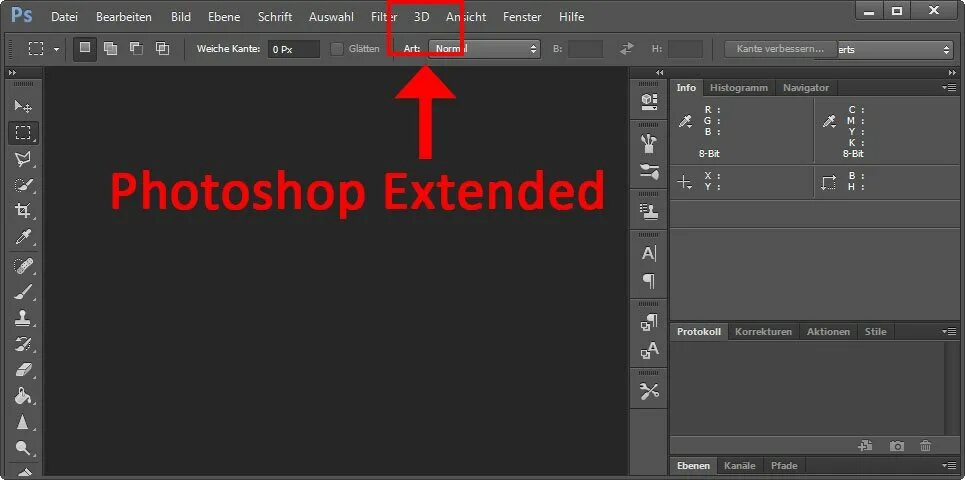Open the 3D cube panel icon
Image resolution: width=965 pixels, height=480 pixels.
[x=649, y=102]
